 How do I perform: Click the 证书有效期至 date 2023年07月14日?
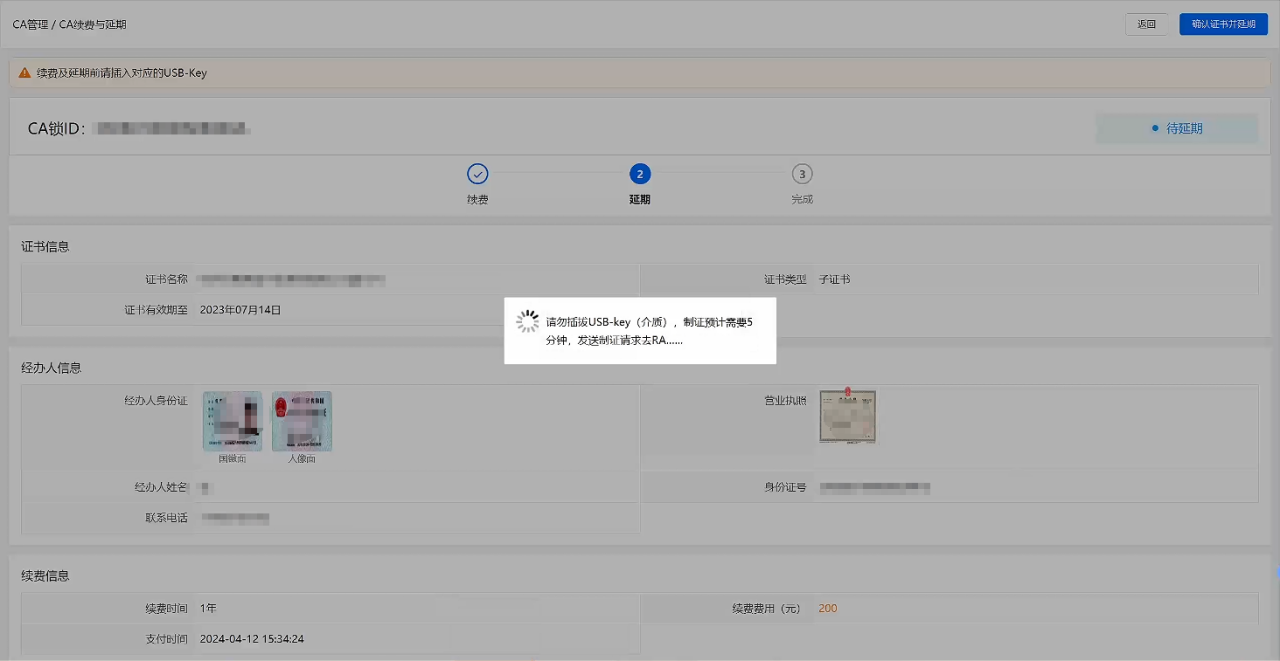(x=240, y=310)
